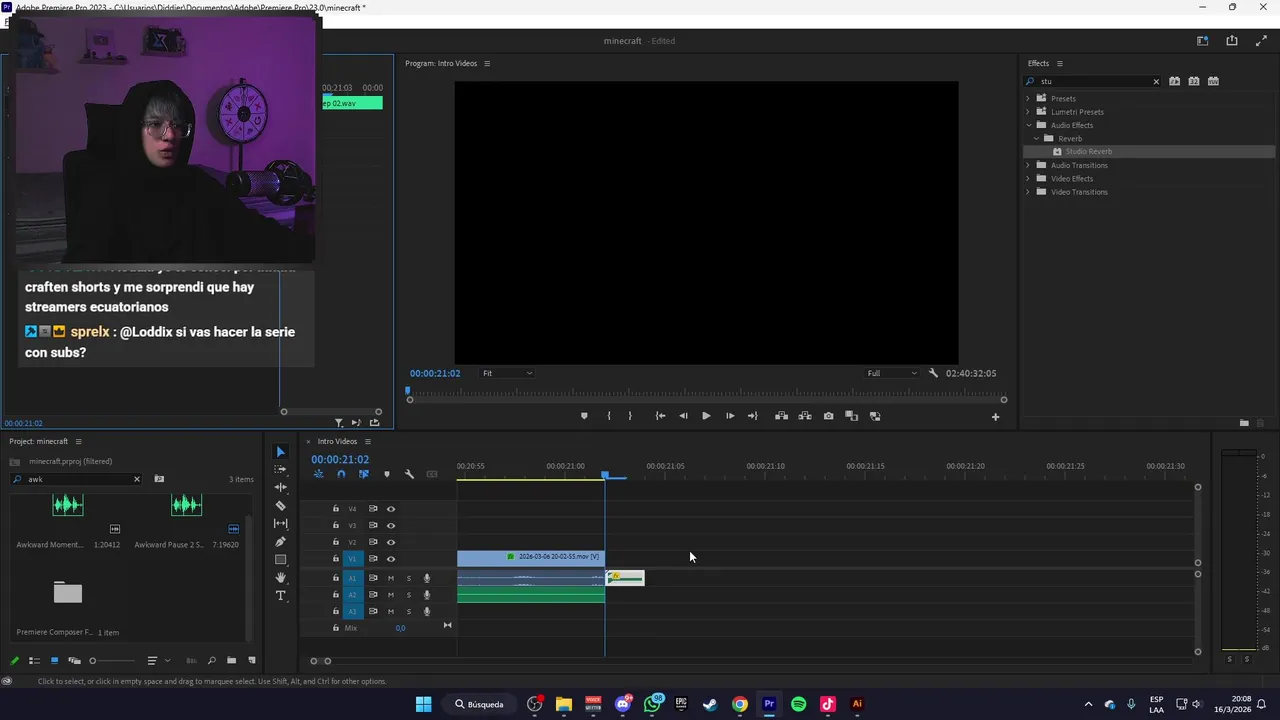Select the Ripple Edit tool
1280x720 pixels.
pyautogui.click(x=280, y=487)
